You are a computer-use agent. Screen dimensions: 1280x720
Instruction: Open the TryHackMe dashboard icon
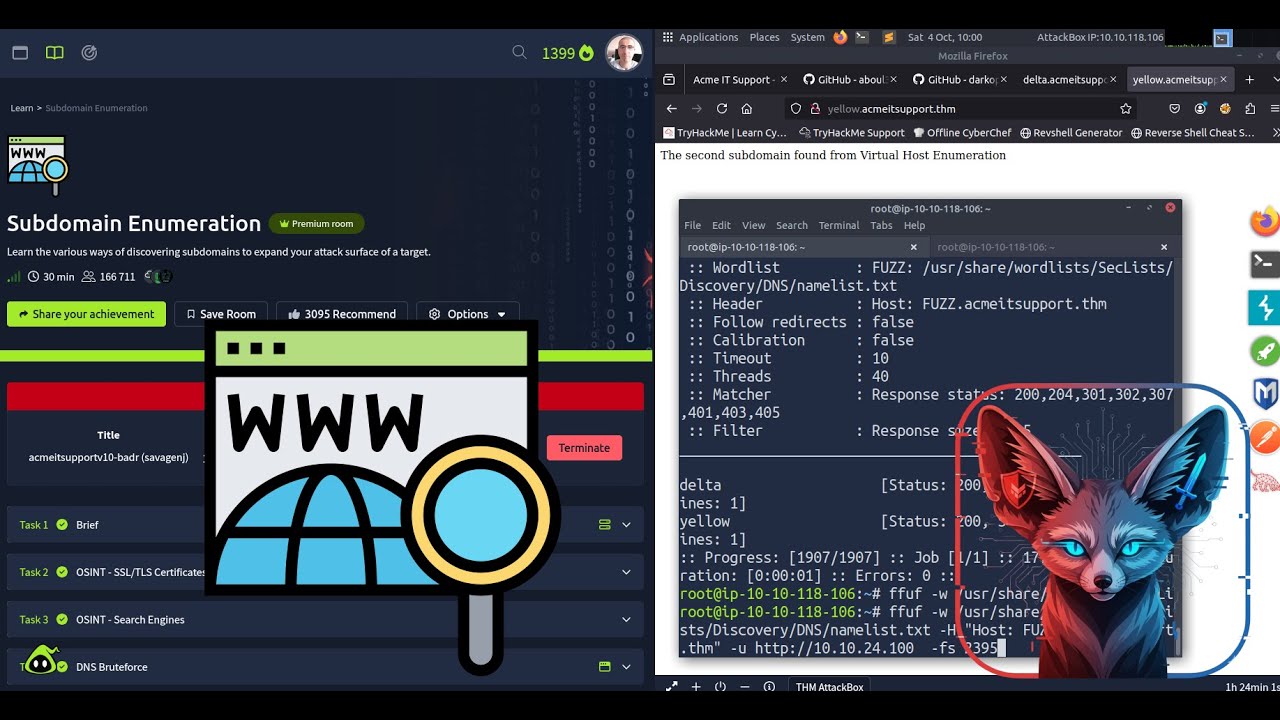click(x=20, y=53)
